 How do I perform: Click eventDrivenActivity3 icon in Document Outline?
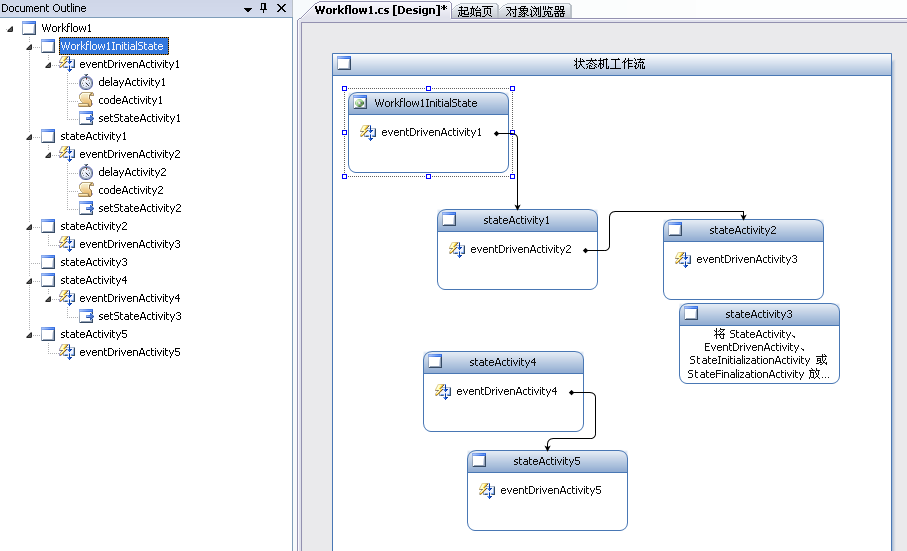pyautogui.click(x=67, y=244)
